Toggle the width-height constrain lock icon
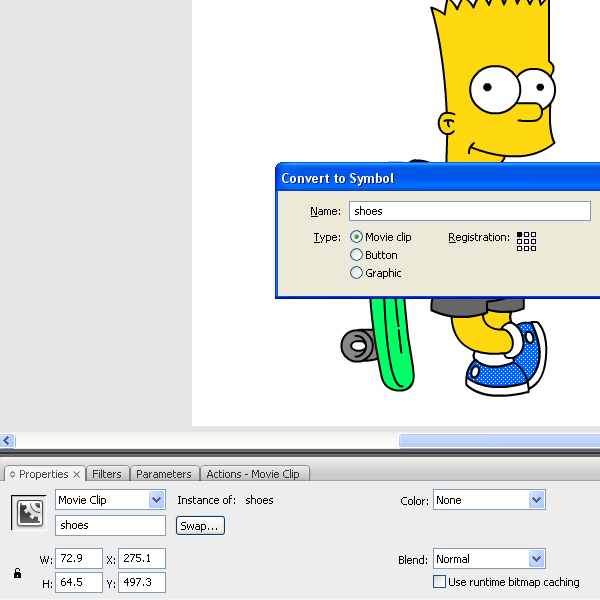This screenshot has width=600, height=600. (x=18, y=573)
